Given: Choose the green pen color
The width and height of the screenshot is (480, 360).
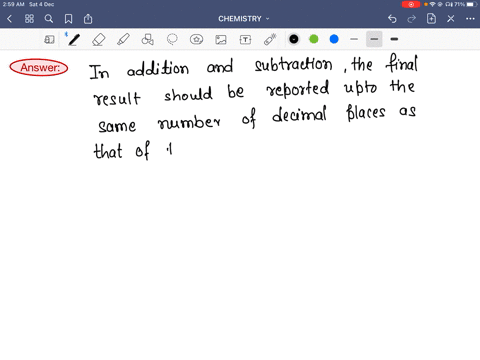Looking at the screenshot, I should 314,39.
